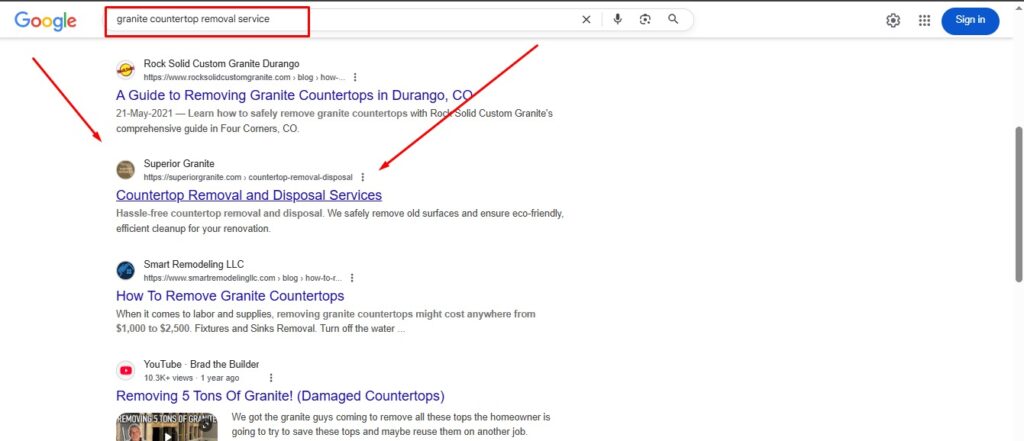The image size is (1024, 441).
Task: Click YouTube · Brad the Builder label
Action: point(201,365)
